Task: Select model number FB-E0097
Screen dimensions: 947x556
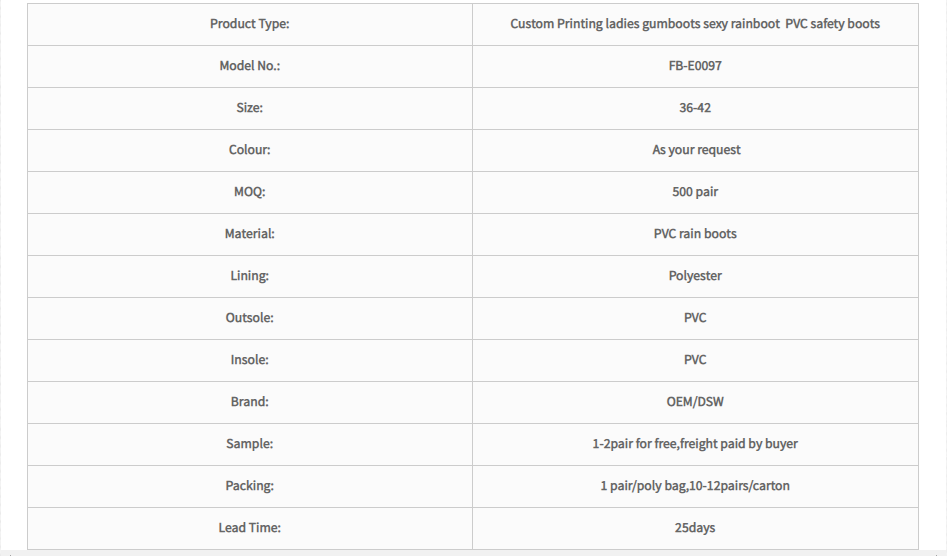Action: click(x=695, y=66)
